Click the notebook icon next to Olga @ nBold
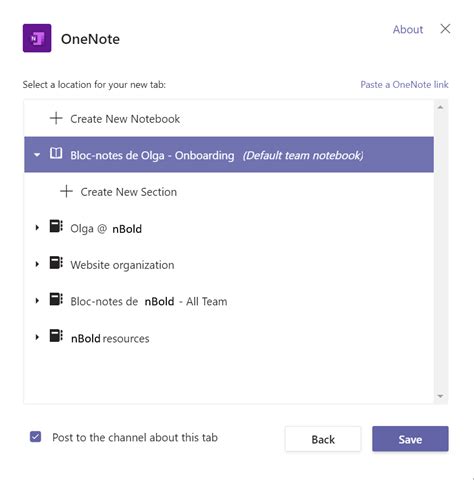The height and width of the screenshot is (480, 474). (x=56, y=226)
